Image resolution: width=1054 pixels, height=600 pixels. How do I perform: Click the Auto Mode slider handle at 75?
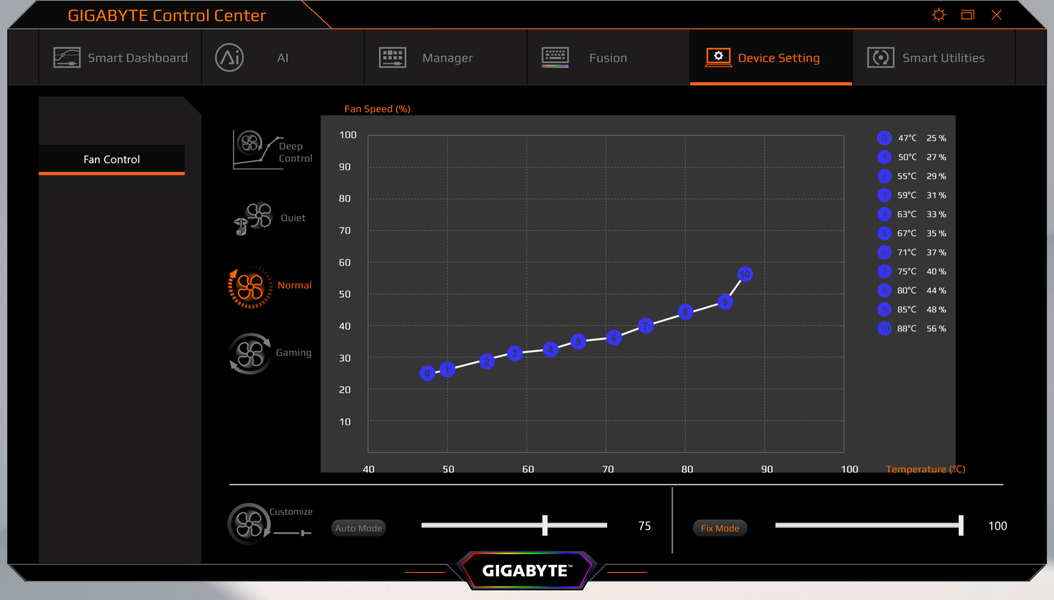[545, 525]
